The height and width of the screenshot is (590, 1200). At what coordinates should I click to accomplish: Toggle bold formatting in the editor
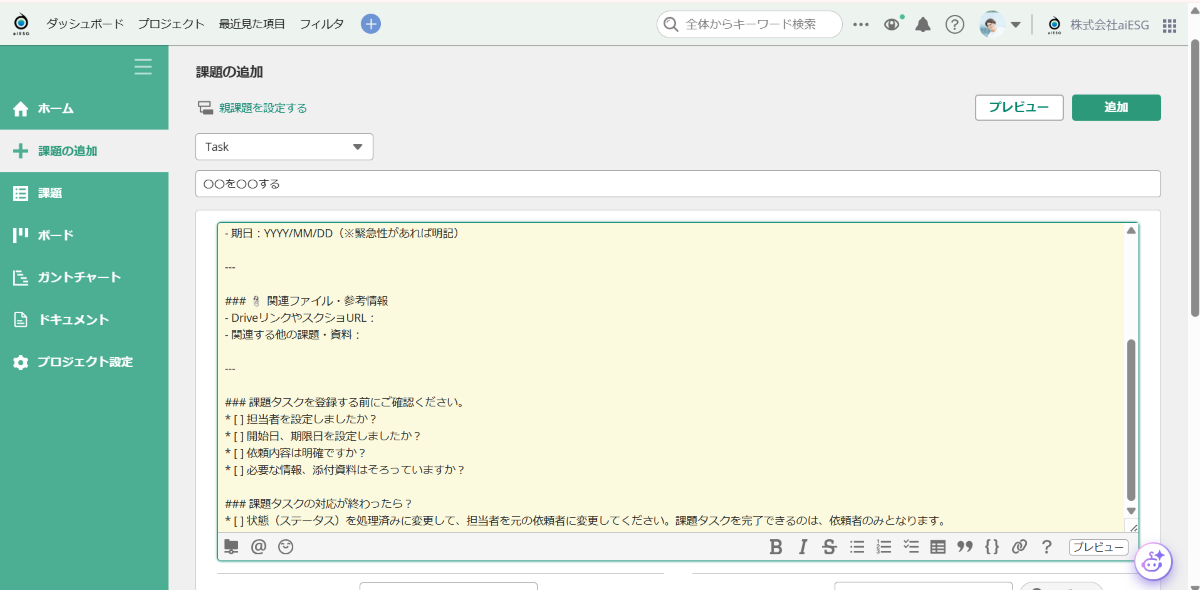776,547
